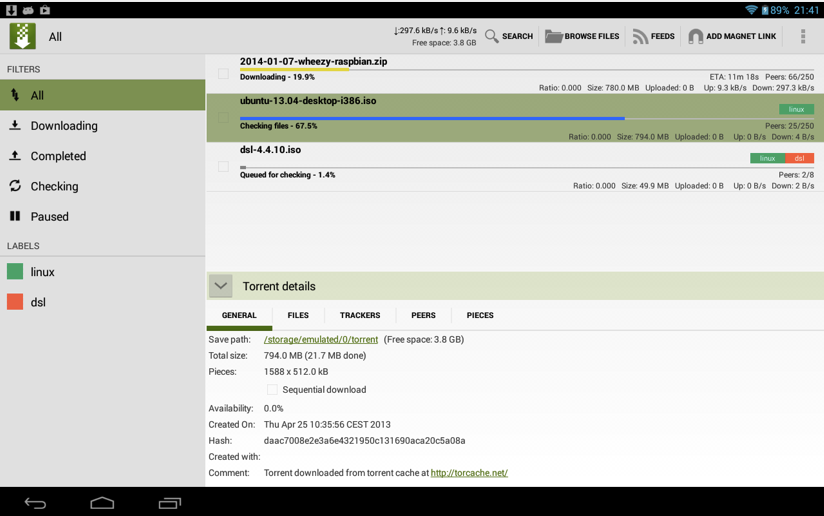Show torrents in Checking state
This screenshot has width=824, height=516.
click(x=54, y=186)
